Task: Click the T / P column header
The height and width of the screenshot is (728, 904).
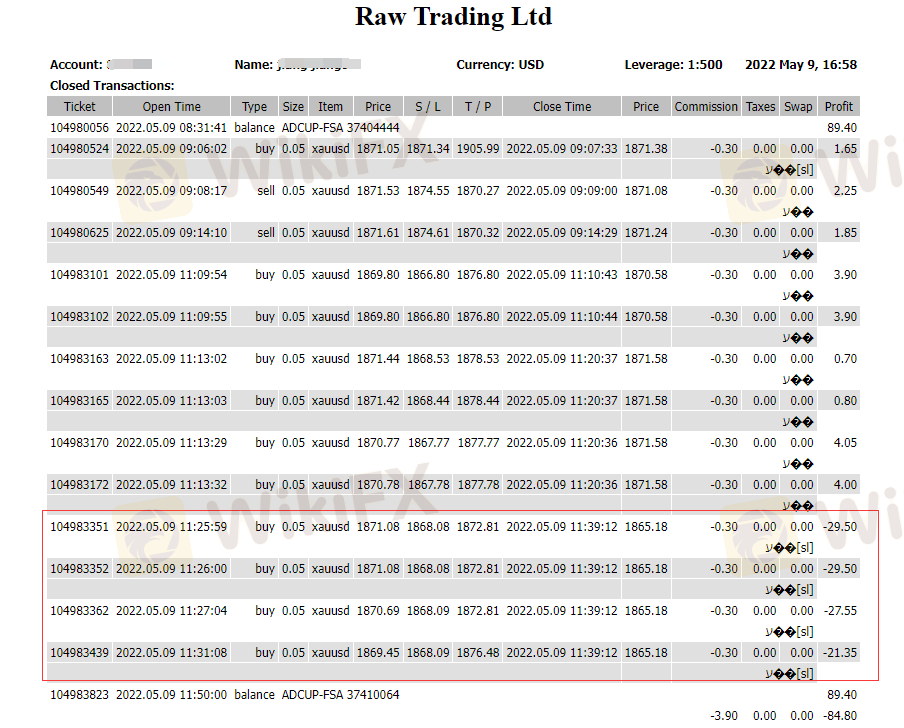Action: 478,107
